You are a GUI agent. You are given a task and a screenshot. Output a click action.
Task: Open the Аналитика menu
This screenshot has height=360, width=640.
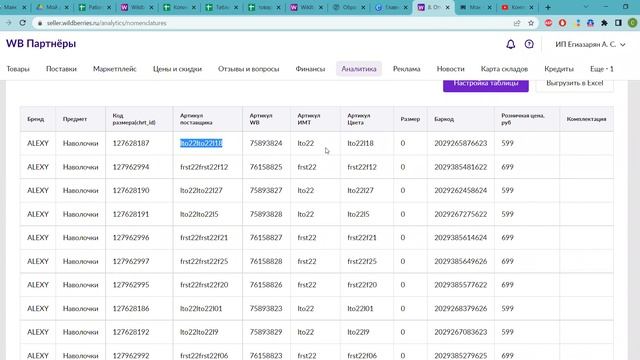[x=359, y=69]
